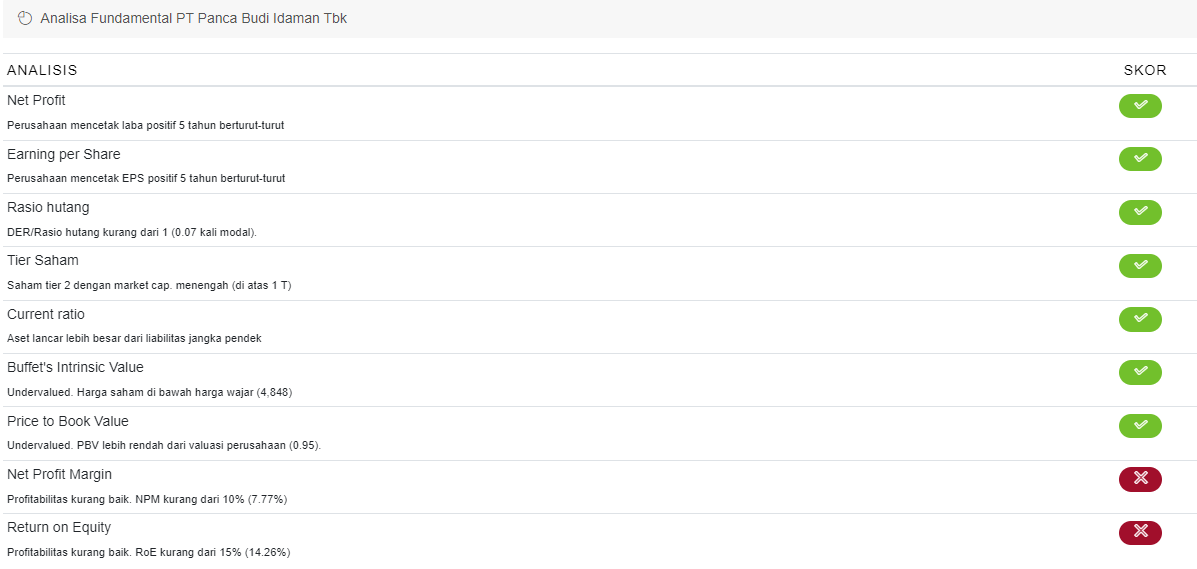Image resolution: width=1197 pixels, height=569 pixels.
Task: Click Price to Book Value green check badge
Action: (1140, 426)
